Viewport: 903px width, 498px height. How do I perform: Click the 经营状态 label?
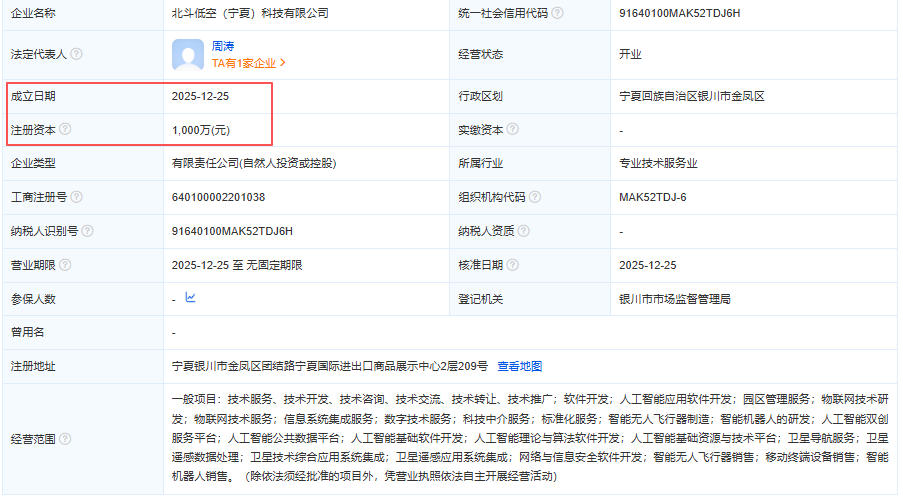tap(480, 54)
